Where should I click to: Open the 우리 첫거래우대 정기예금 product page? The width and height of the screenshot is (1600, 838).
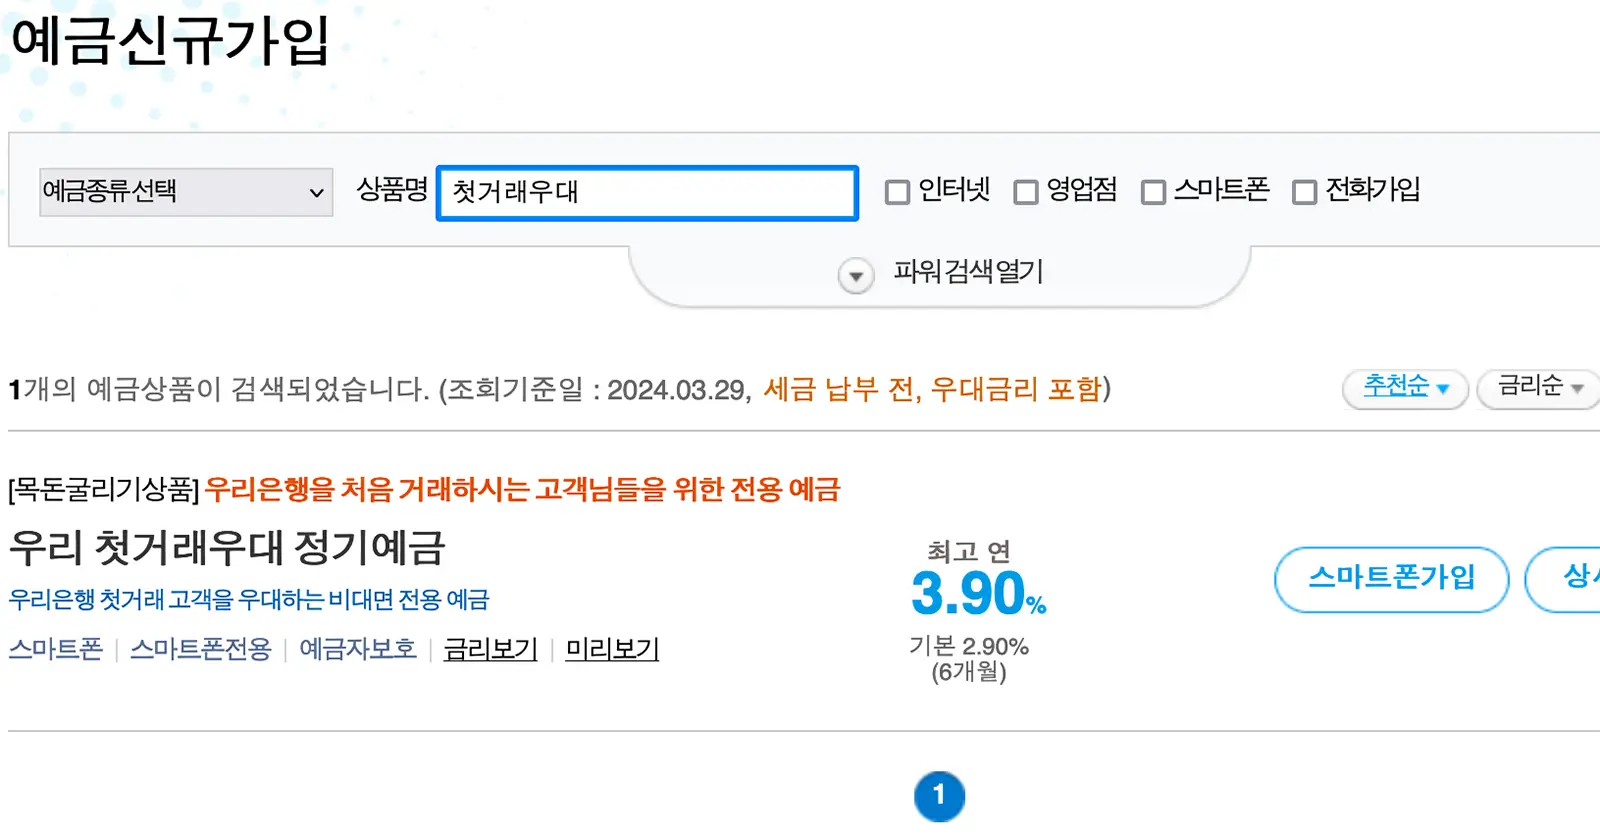(x=227, y=548)
